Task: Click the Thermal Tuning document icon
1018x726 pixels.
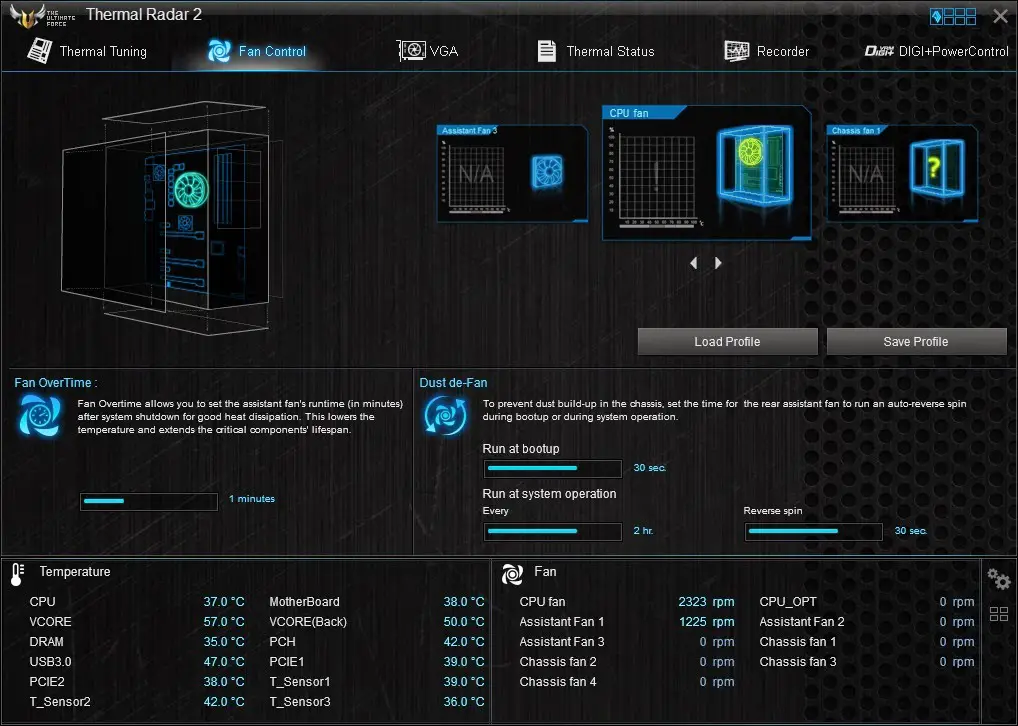Action: tap(40, 51)
